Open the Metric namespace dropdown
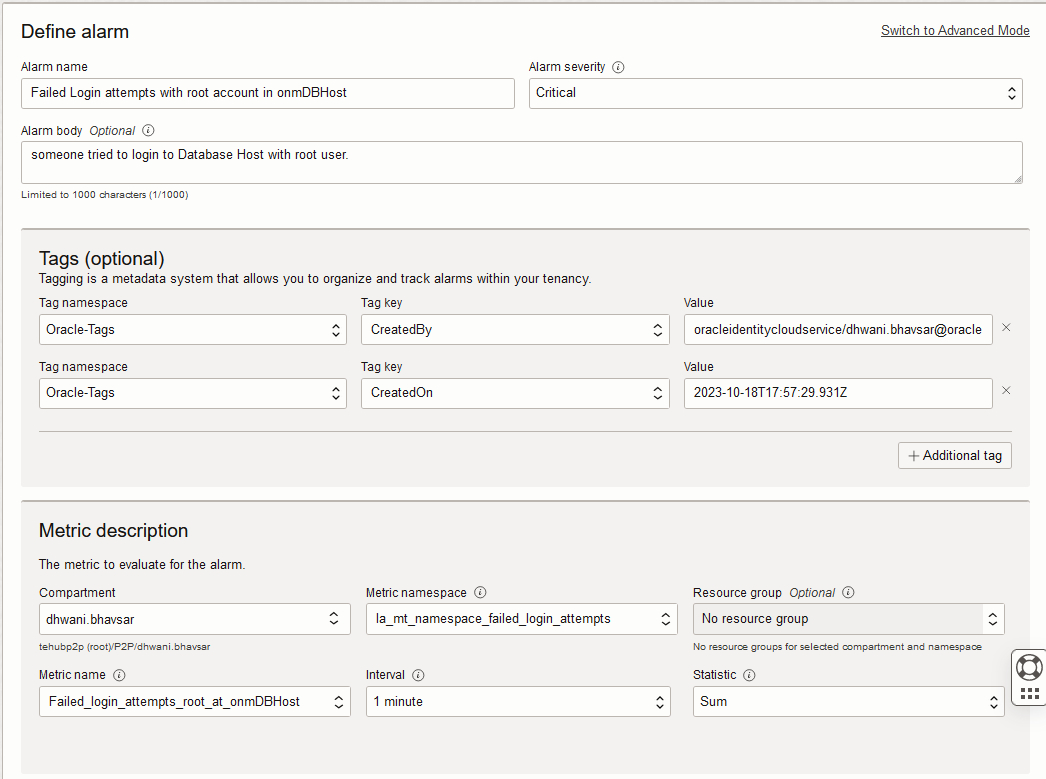 point(521,619)
